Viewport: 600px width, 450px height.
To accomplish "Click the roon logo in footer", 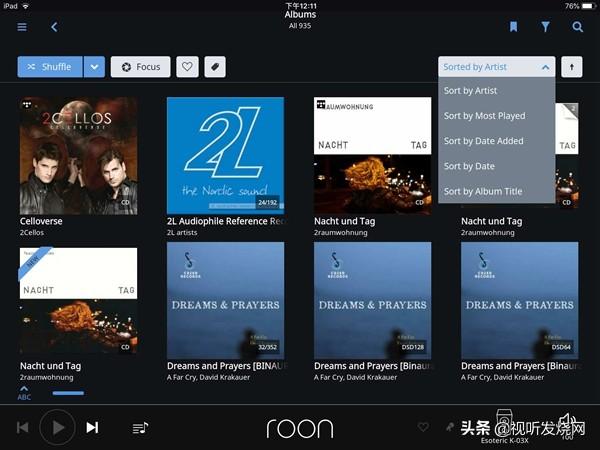I will click(x=300, y=428).
